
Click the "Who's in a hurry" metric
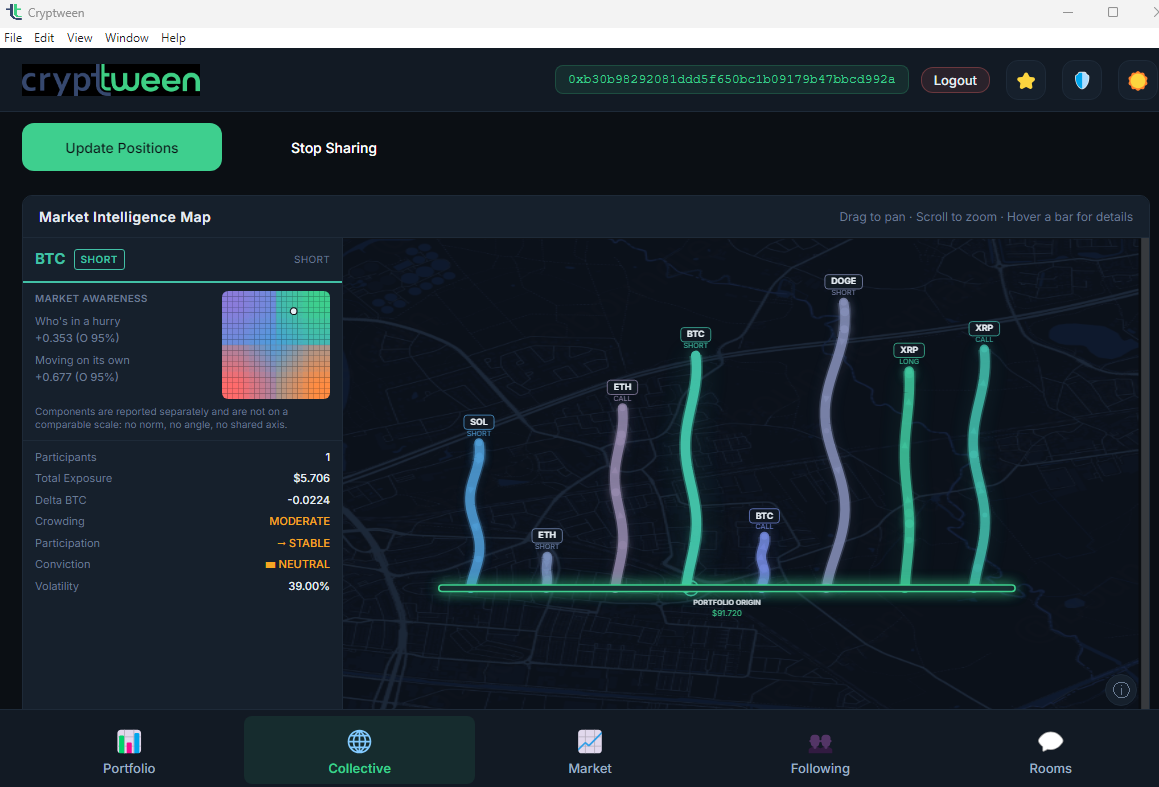pyautogui.click(x=78, y=321)
